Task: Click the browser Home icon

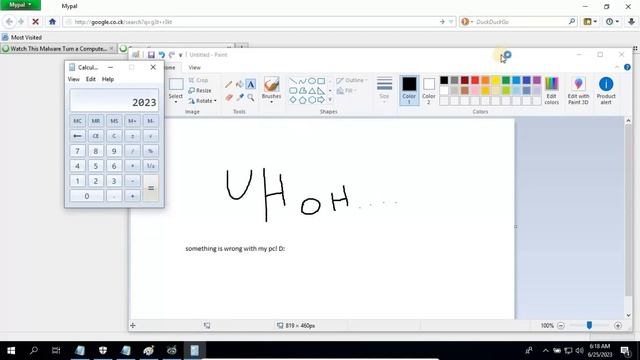Action: click(52, 22)
